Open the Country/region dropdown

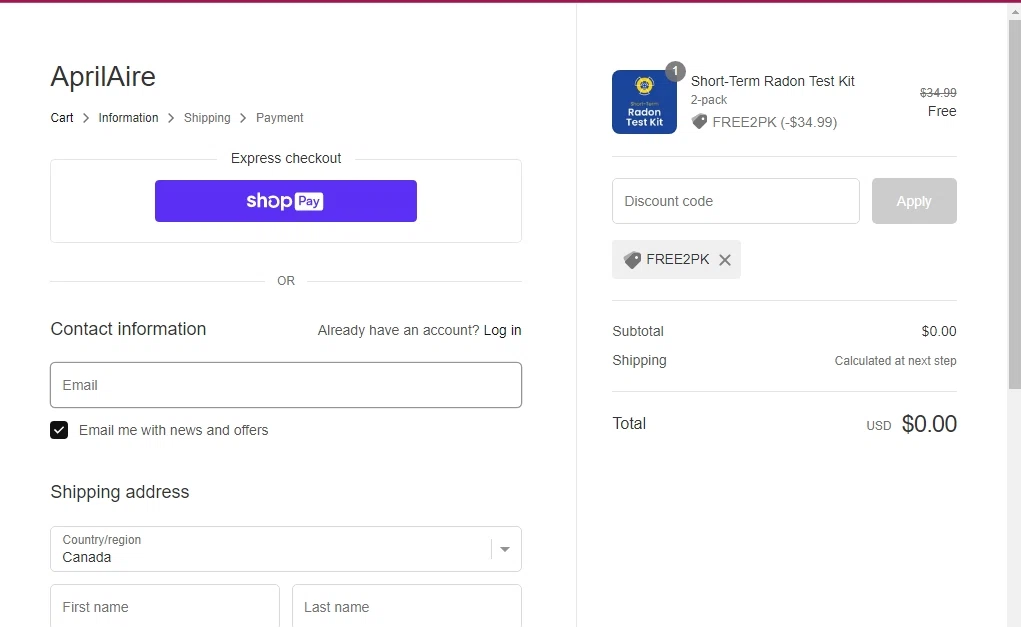(286, 549)
